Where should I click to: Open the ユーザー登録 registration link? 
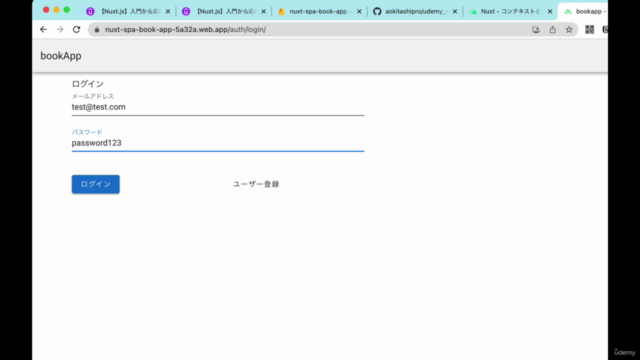point(256,184)
